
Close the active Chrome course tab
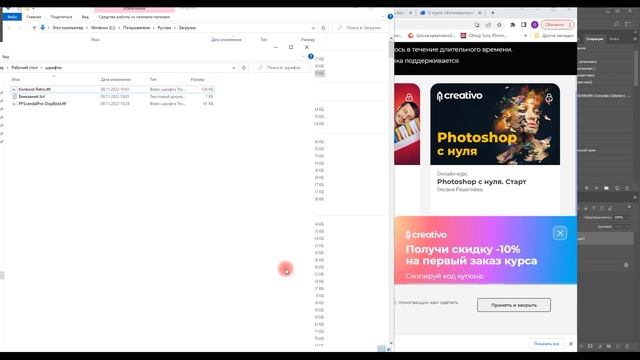point(480,13)
